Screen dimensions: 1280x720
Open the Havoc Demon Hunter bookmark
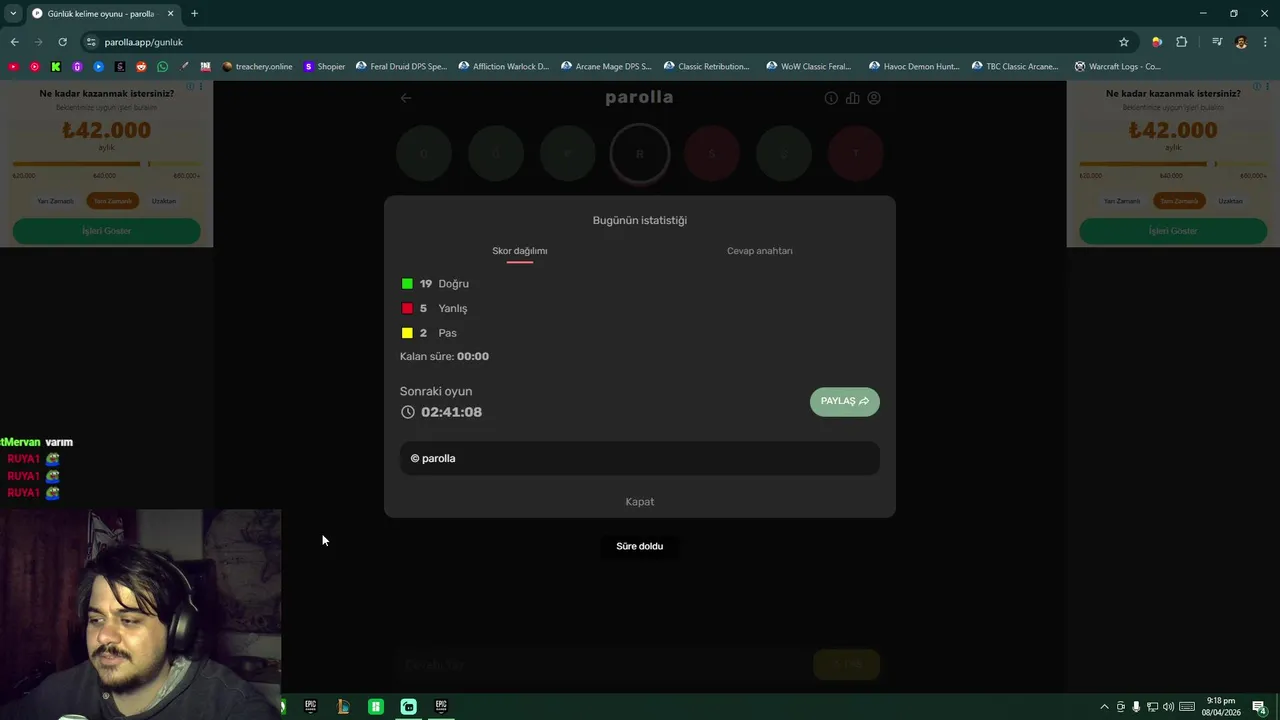914,67
